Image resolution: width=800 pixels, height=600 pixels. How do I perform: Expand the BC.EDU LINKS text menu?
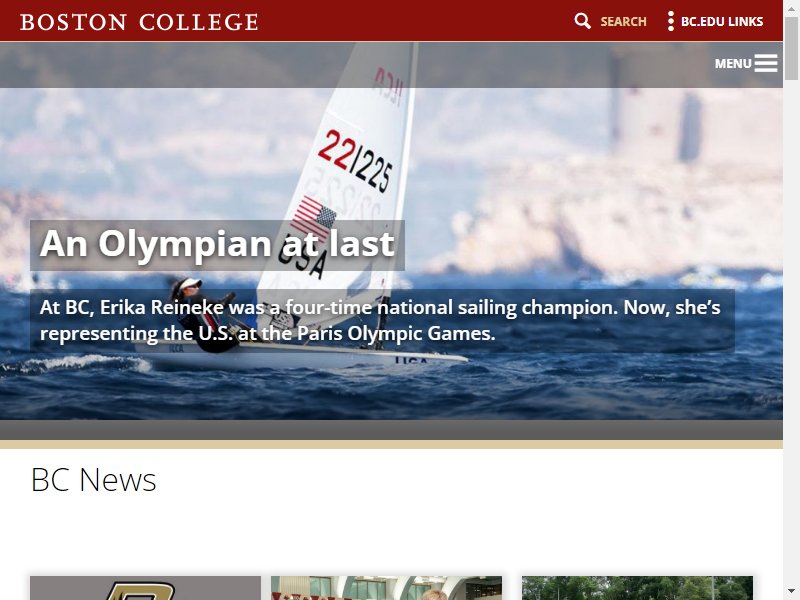(722, 22)
